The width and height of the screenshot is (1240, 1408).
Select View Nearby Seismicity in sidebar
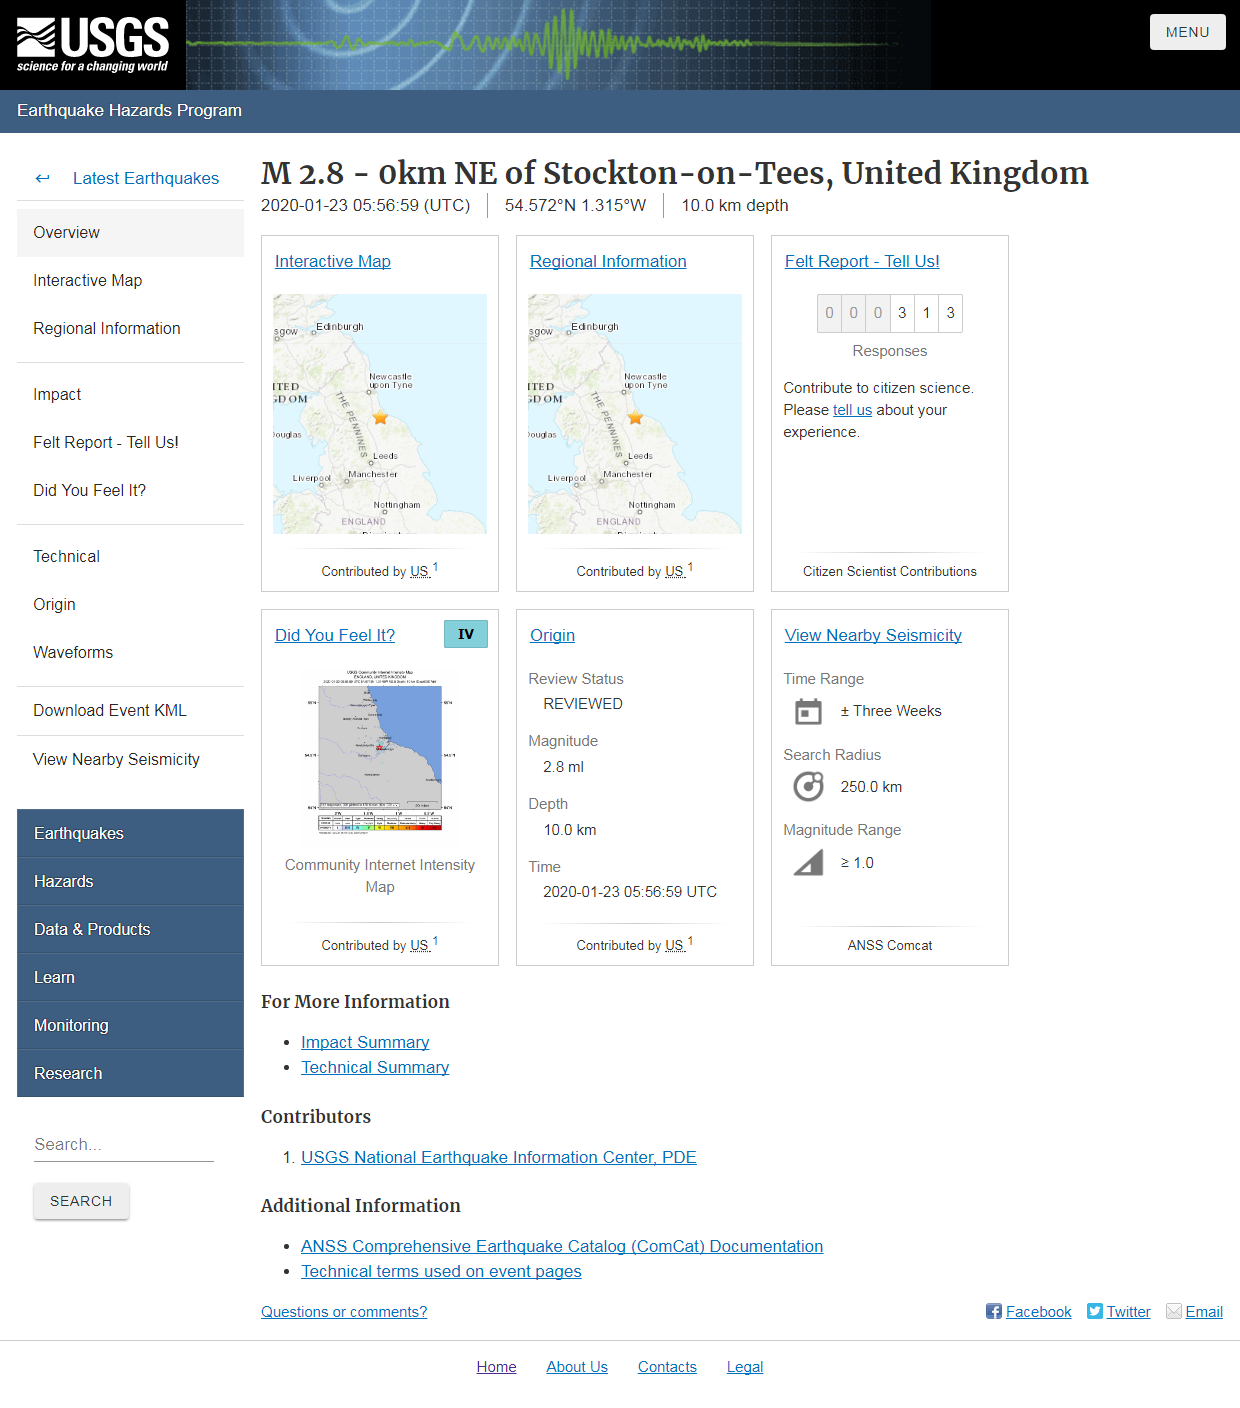click(130, 759)
